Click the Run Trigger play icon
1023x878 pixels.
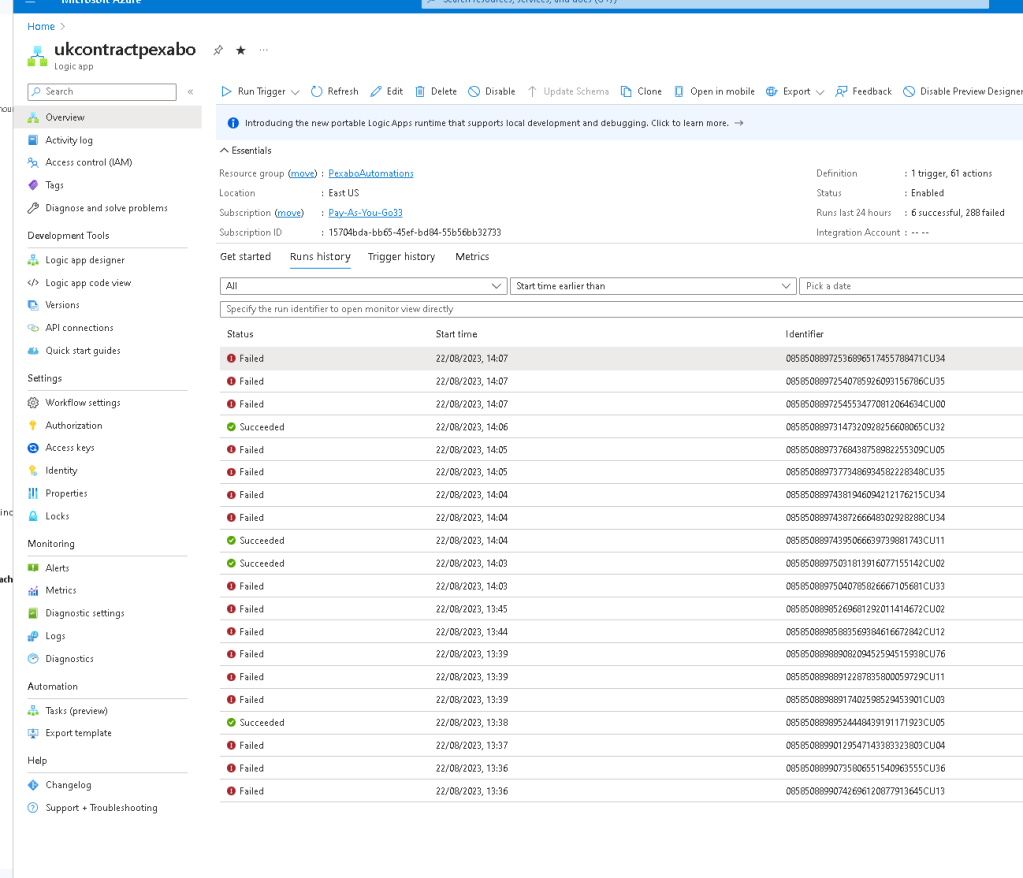(226, 91)
